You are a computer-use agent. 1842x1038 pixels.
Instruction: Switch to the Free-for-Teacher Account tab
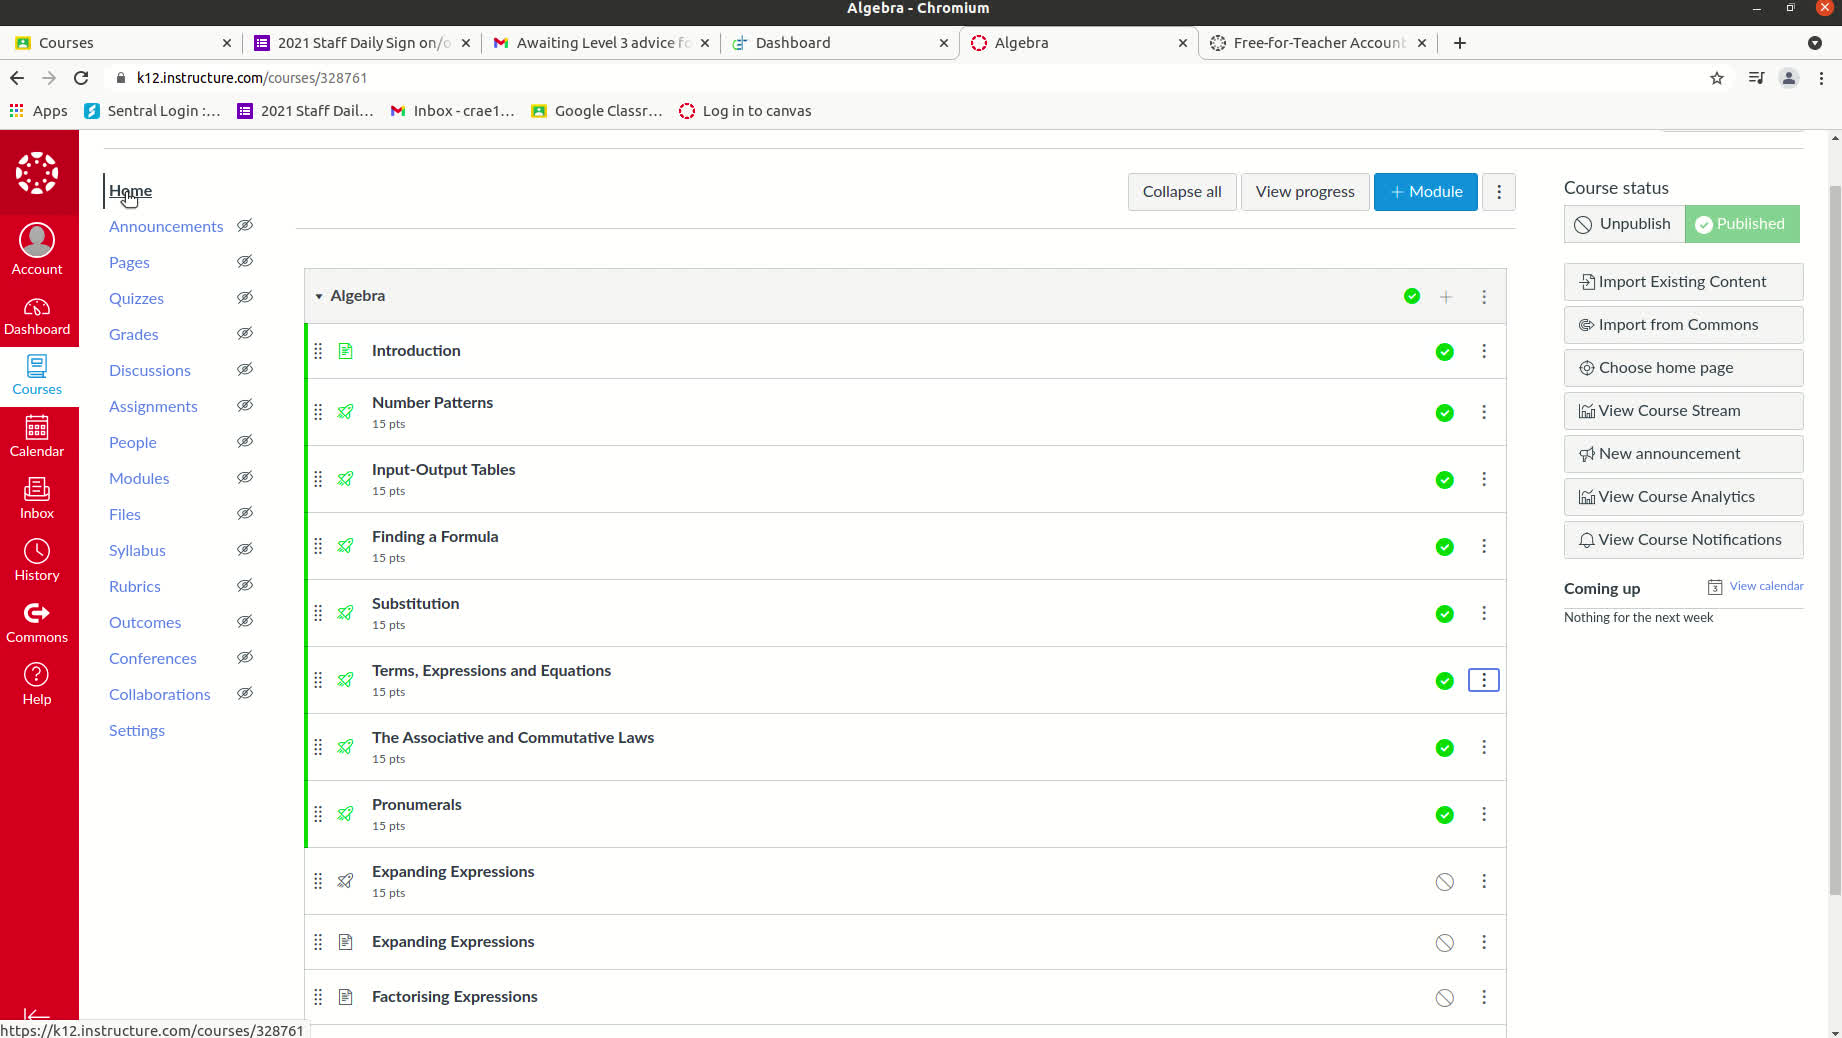point(1317,43)
